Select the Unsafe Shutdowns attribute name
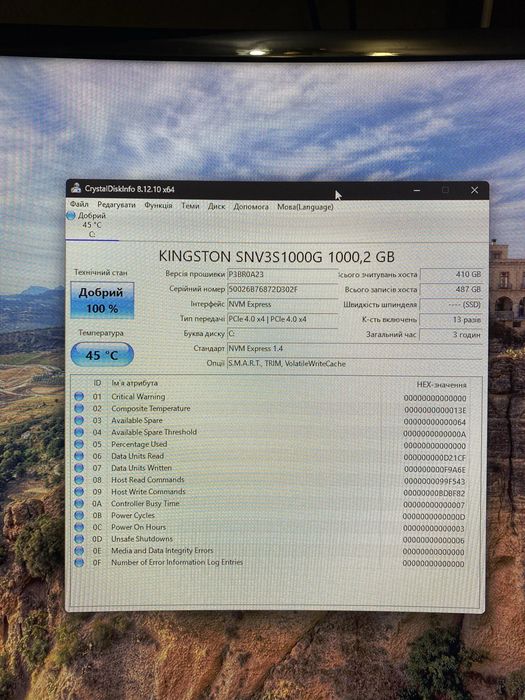Screen dimensions: 525x700 click(x=142, y=539)
